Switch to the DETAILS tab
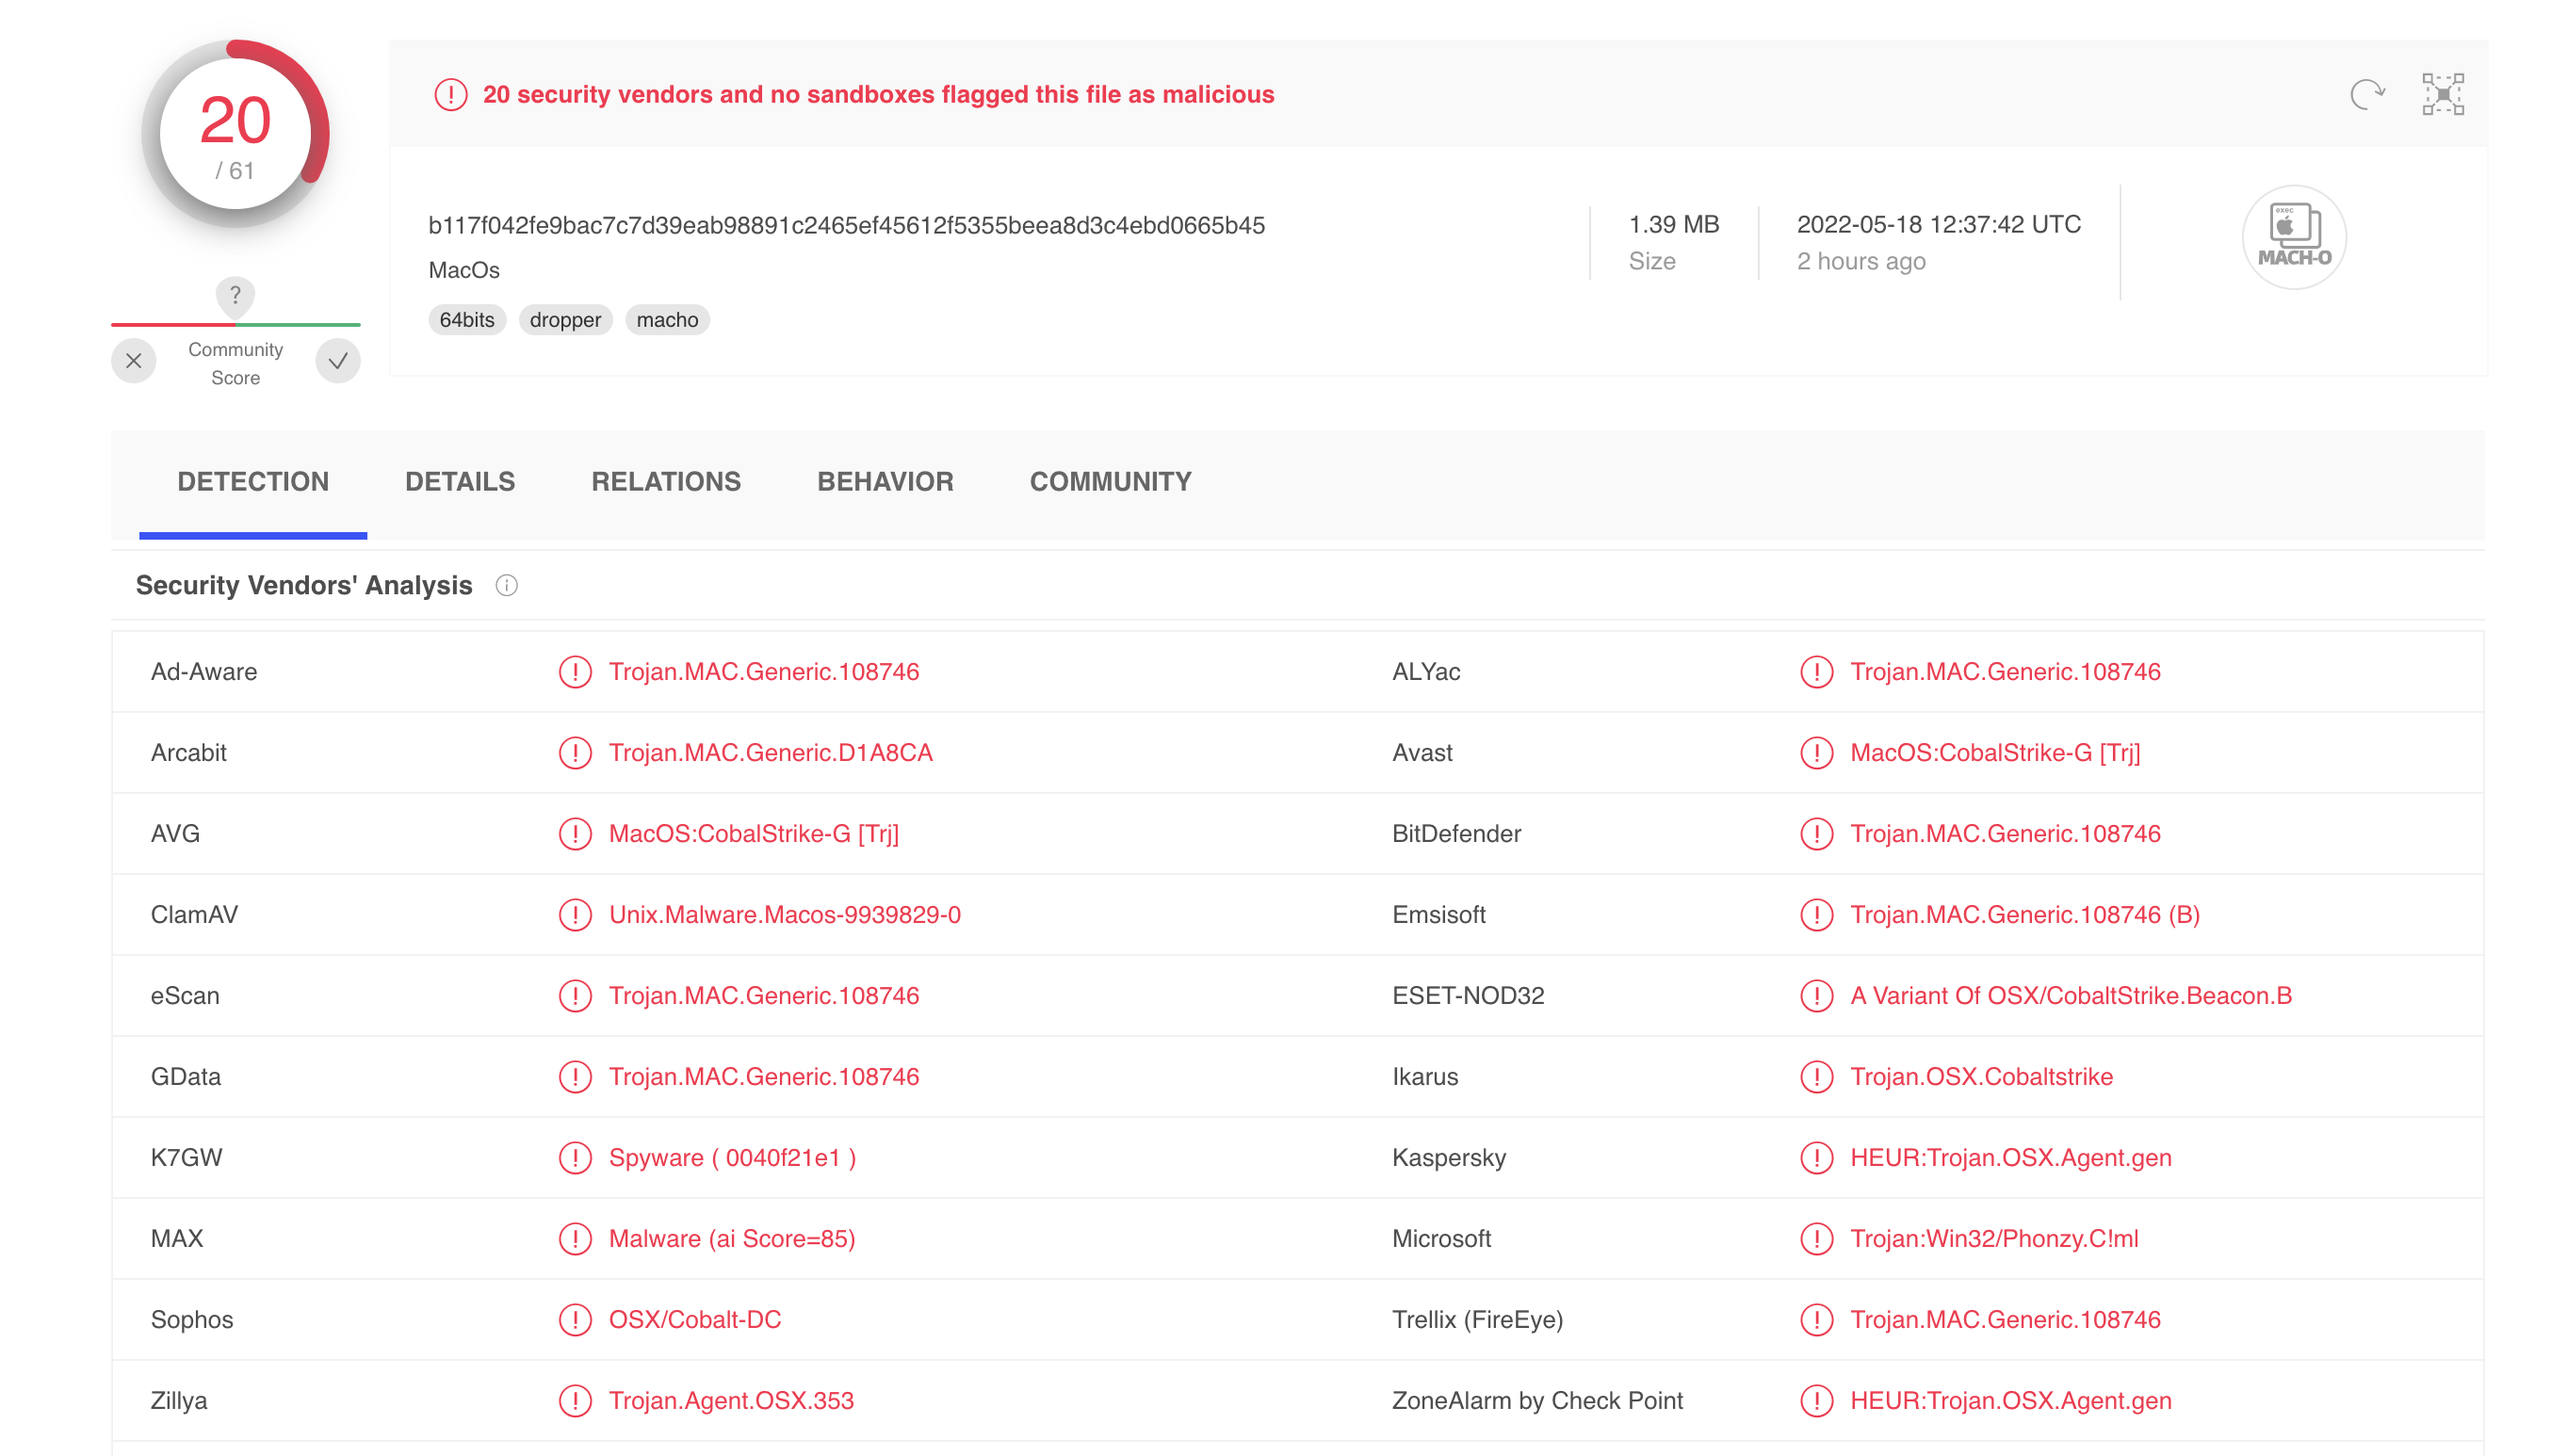This screenshot has height=1456, width=2551. tap(459, 481)
